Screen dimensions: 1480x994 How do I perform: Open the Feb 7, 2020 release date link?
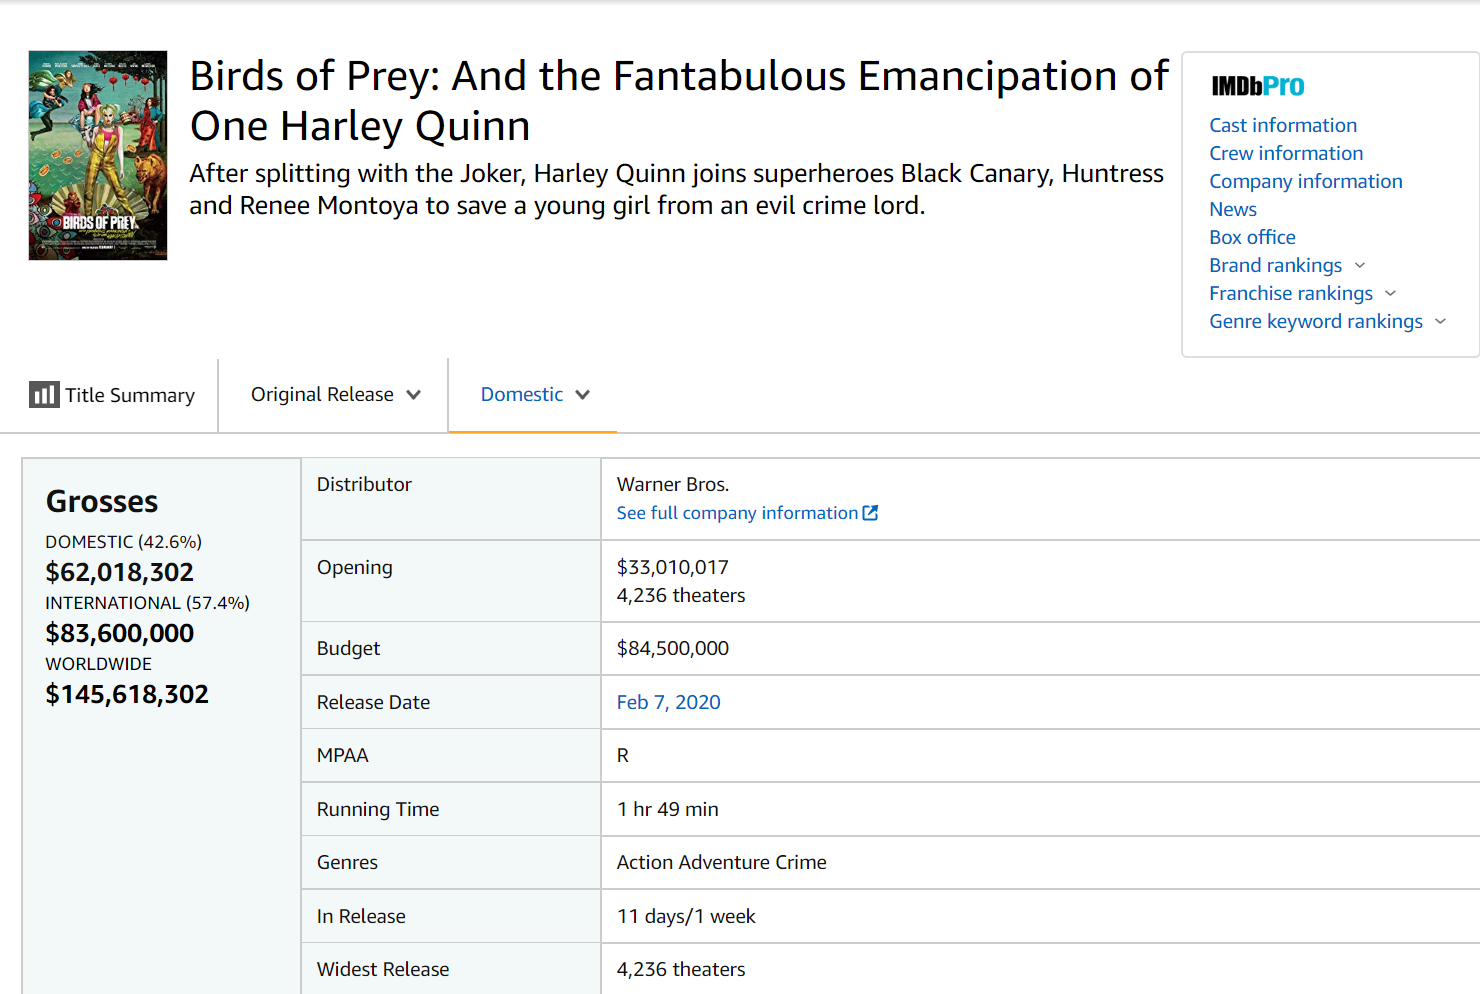(668, 702)
